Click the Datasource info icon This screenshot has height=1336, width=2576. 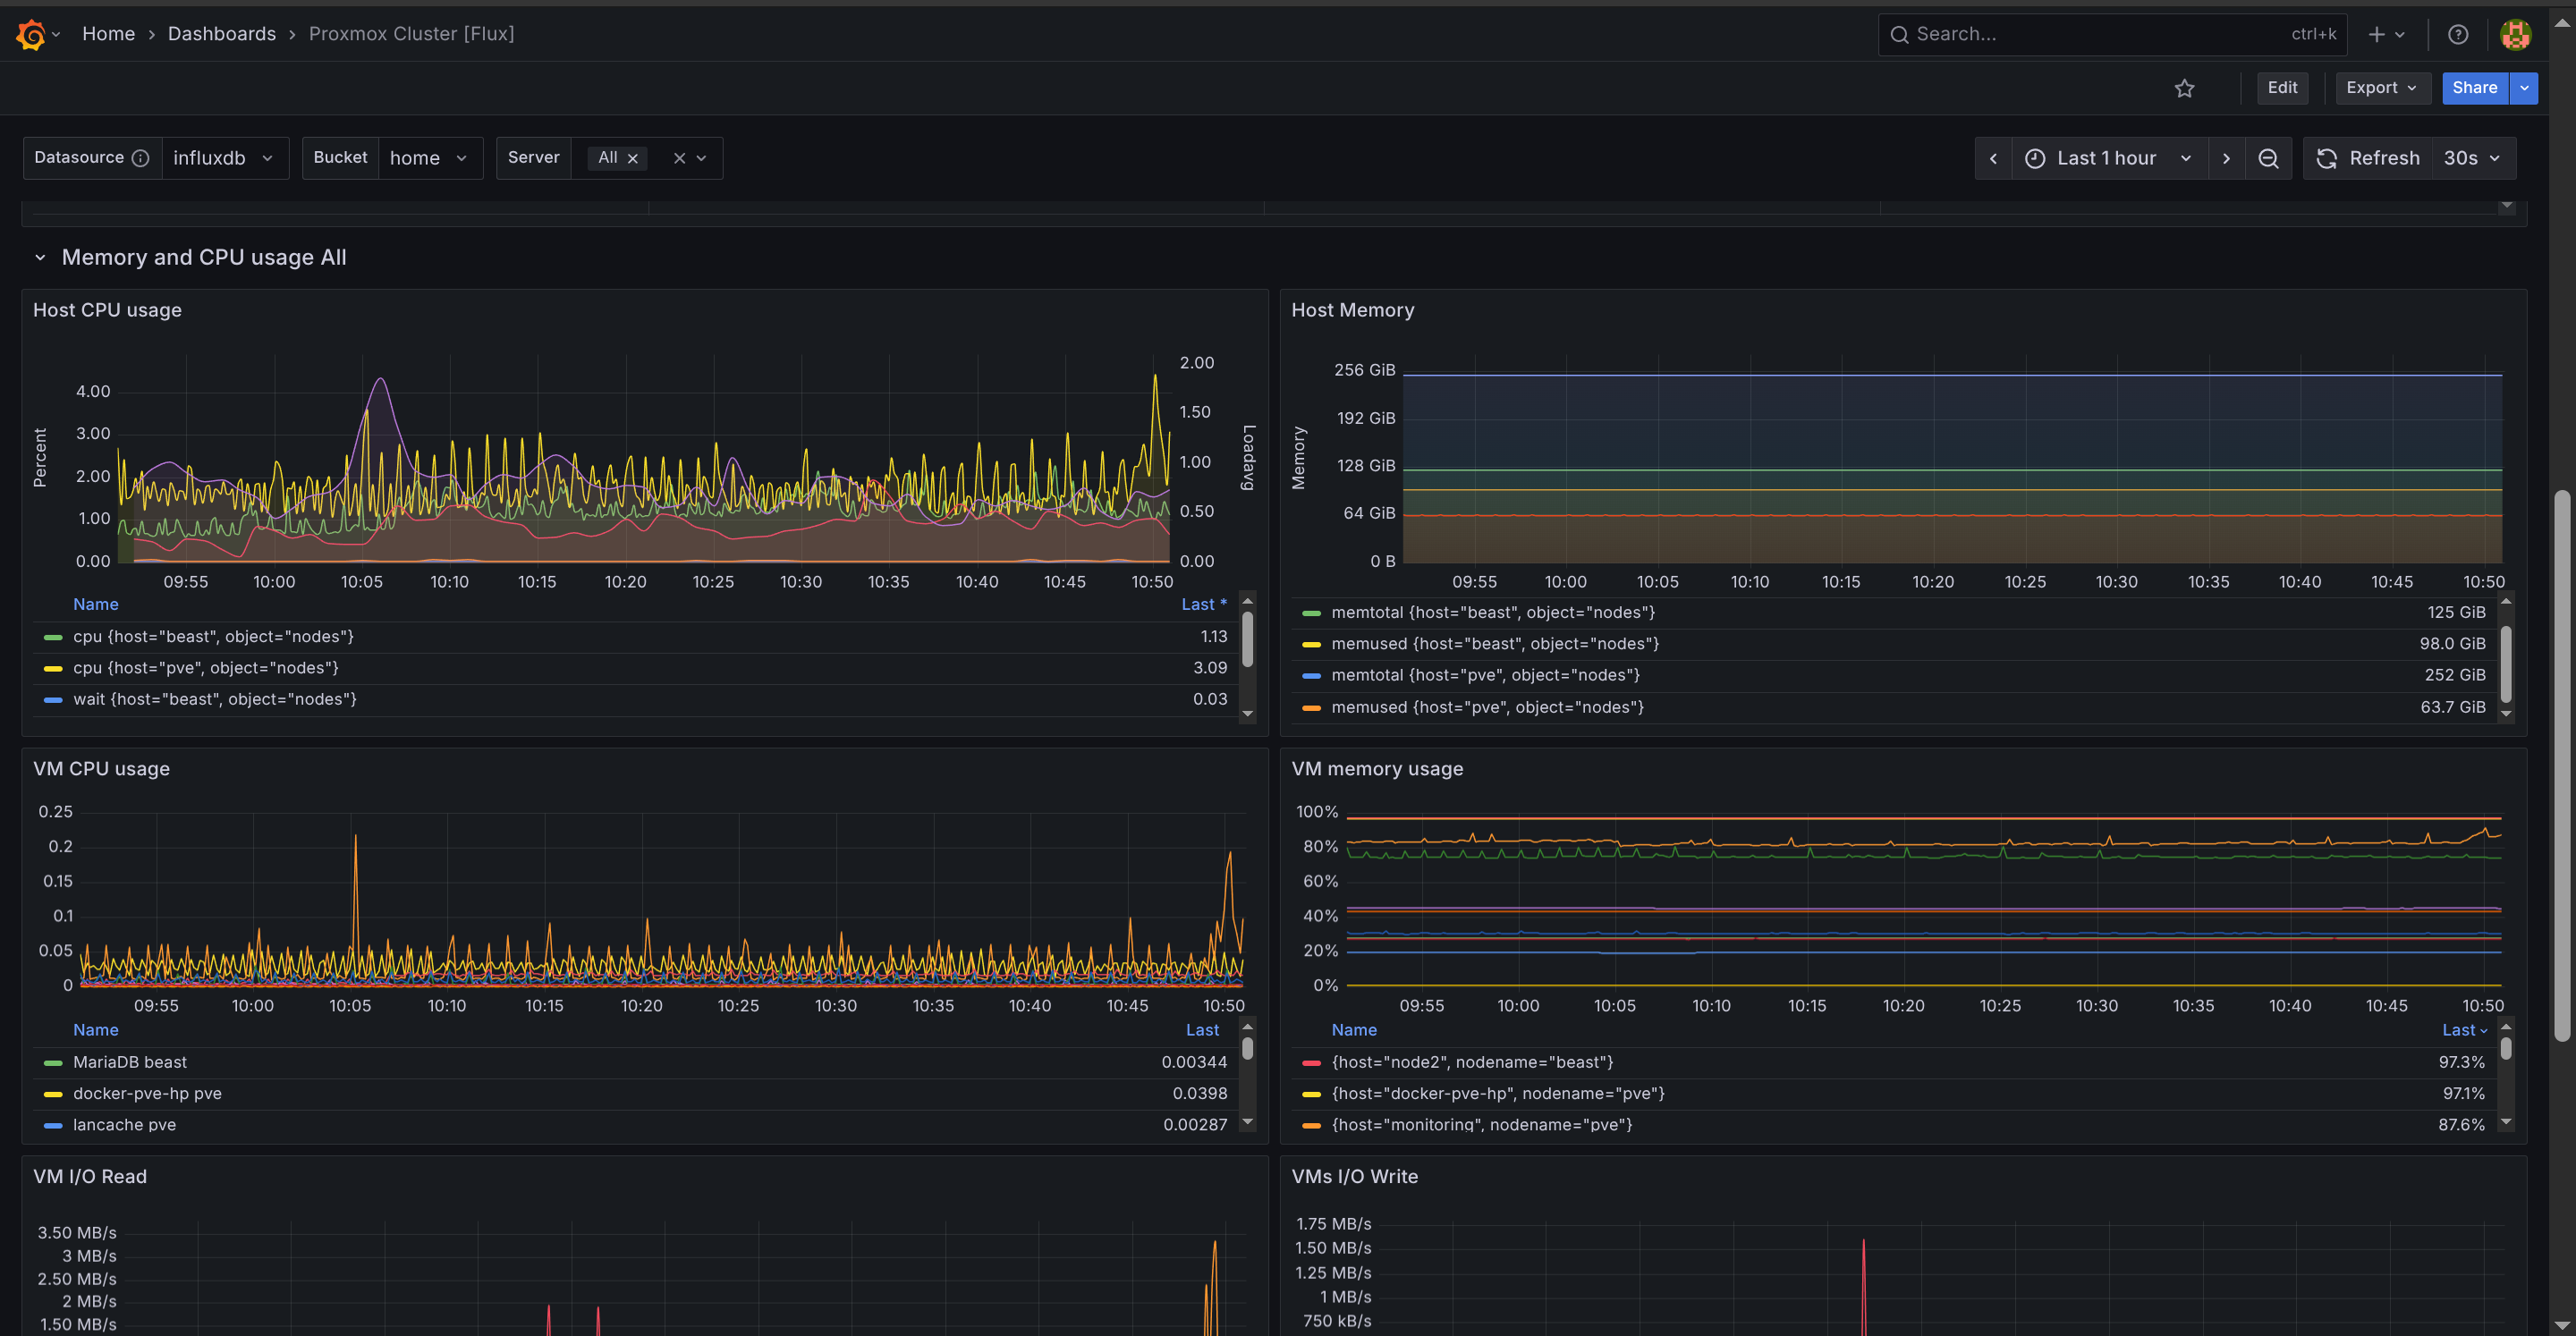click(141, 158)
